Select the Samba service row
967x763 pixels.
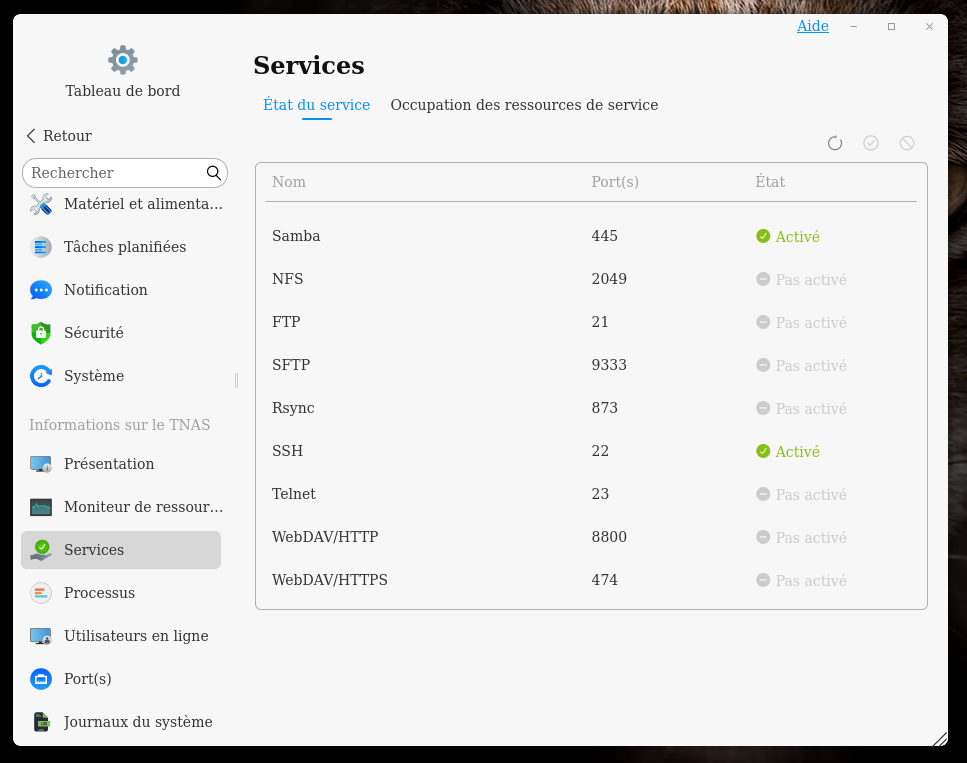pos(590,236)
